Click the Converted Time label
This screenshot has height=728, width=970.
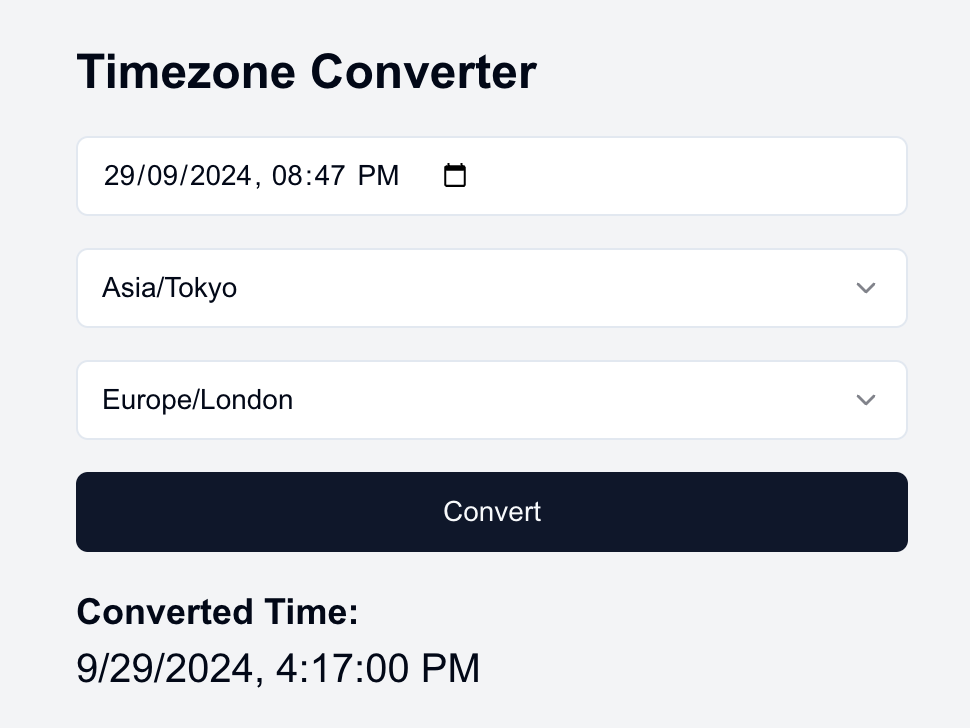pos(217,612)
